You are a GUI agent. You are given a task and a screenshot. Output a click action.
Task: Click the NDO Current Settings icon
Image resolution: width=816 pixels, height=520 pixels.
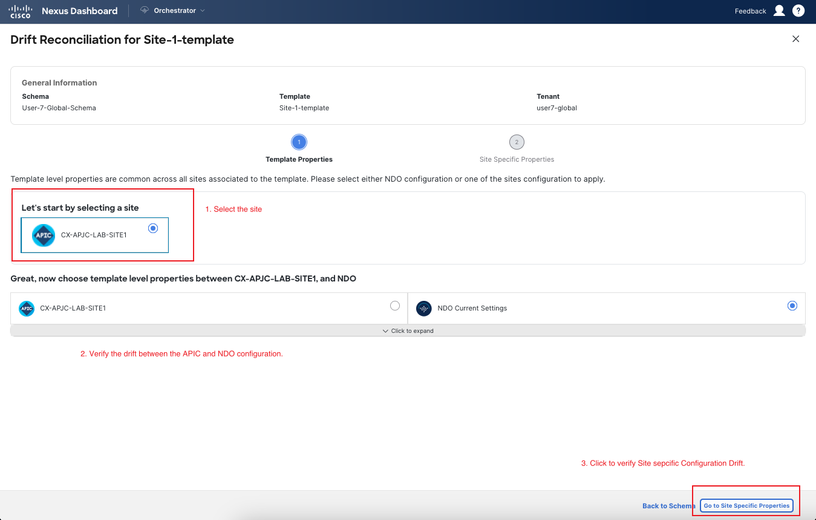click(x=424, y=308)
